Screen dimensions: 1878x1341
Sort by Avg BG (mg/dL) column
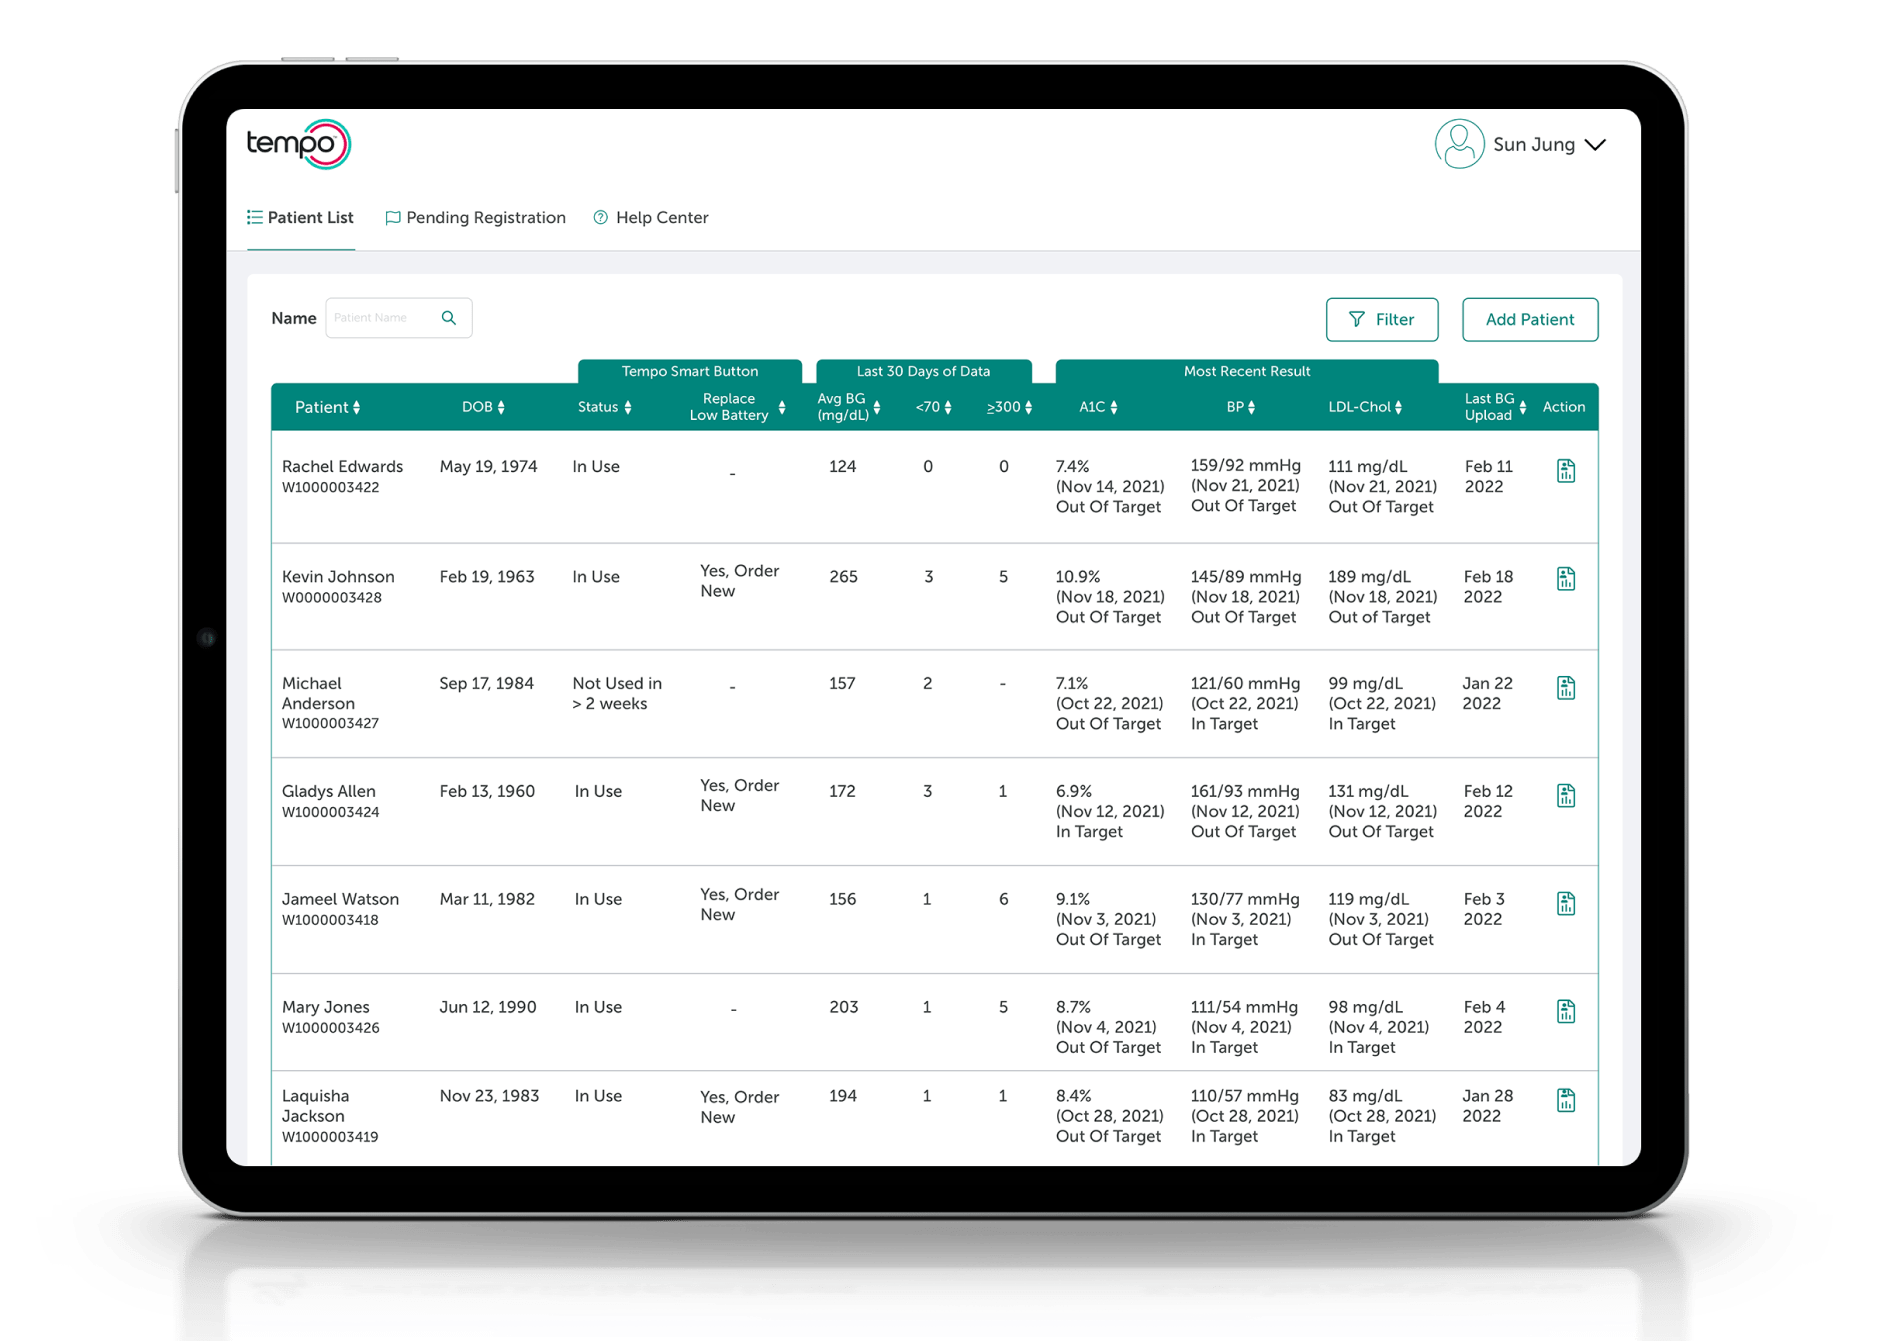click(x=877, y=407)
